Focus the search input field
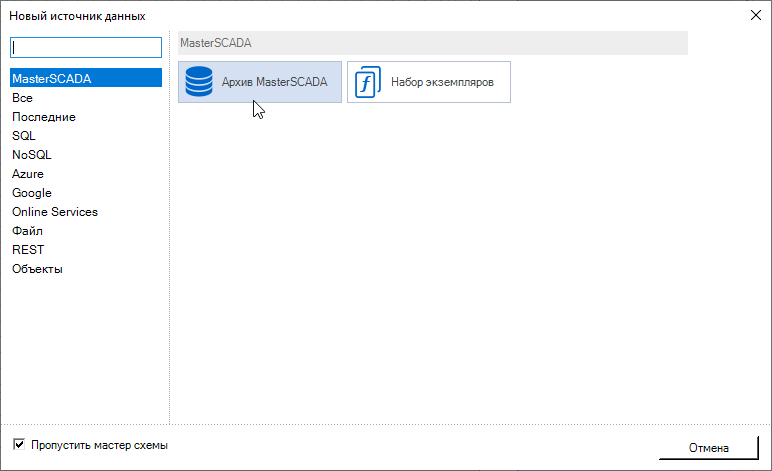The image size is (772, 471). 86,48
